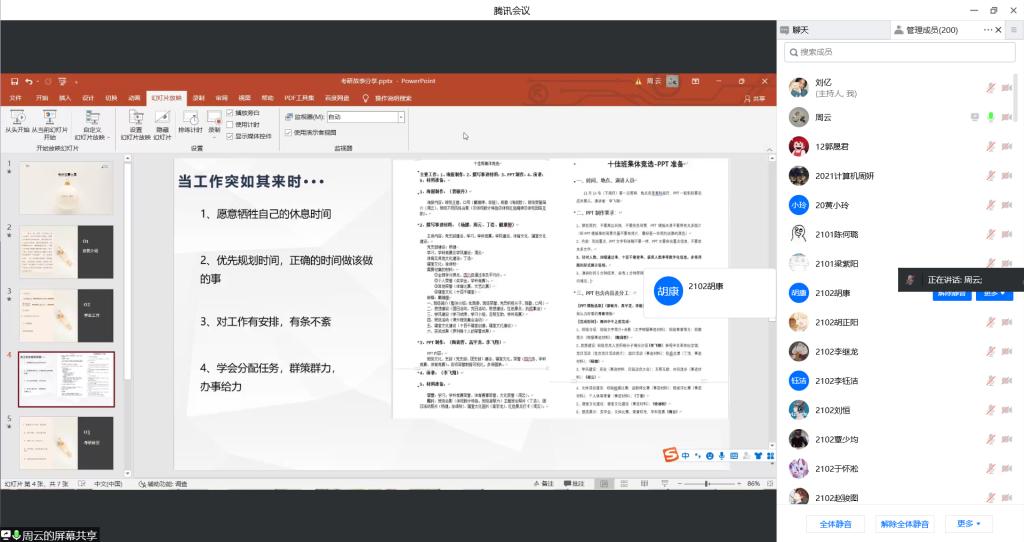Click the 全体静音 button
The height and width of the screenshot is (542, 1024).
[835, 523]
